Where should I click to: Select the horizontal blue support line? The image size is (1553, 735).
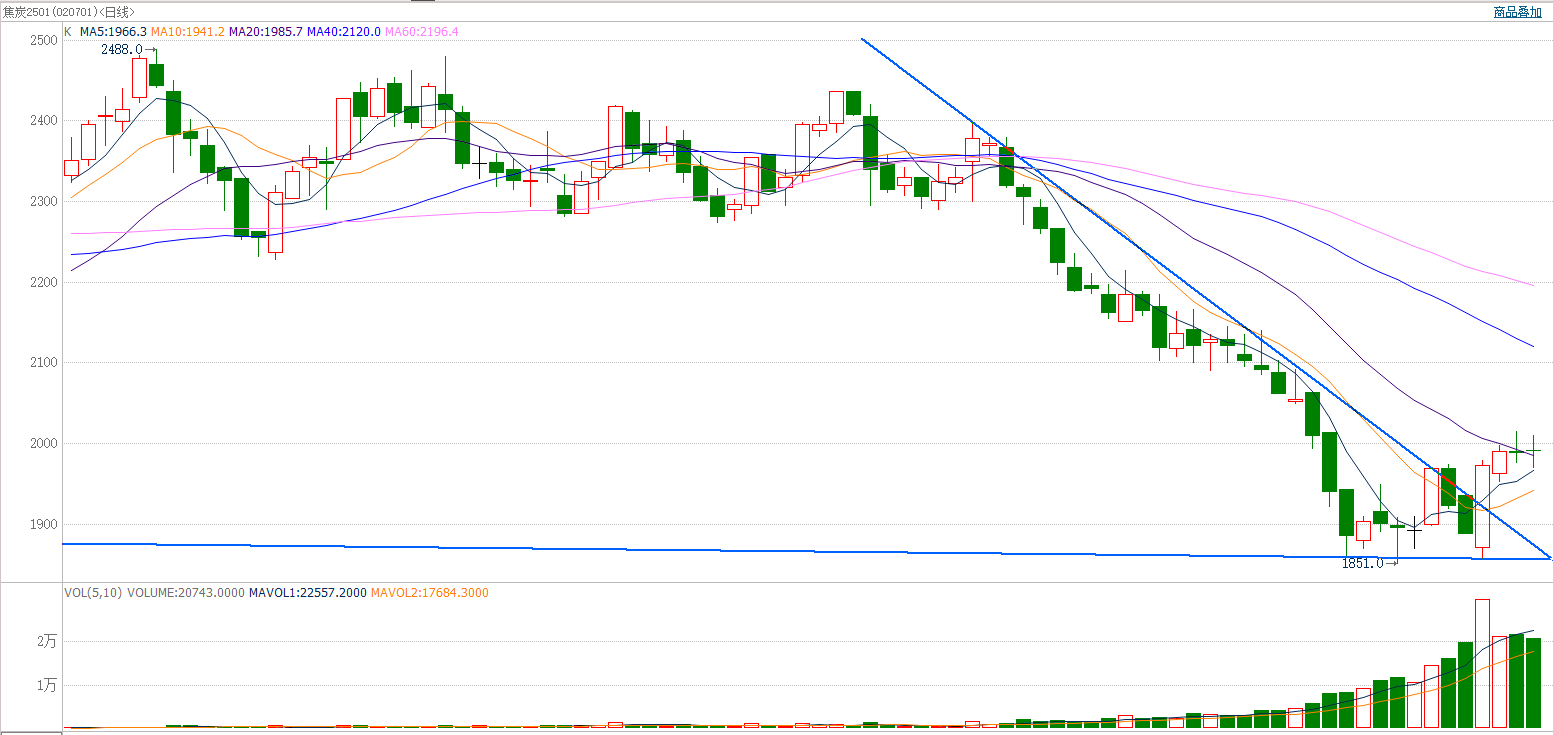[806, 551]
